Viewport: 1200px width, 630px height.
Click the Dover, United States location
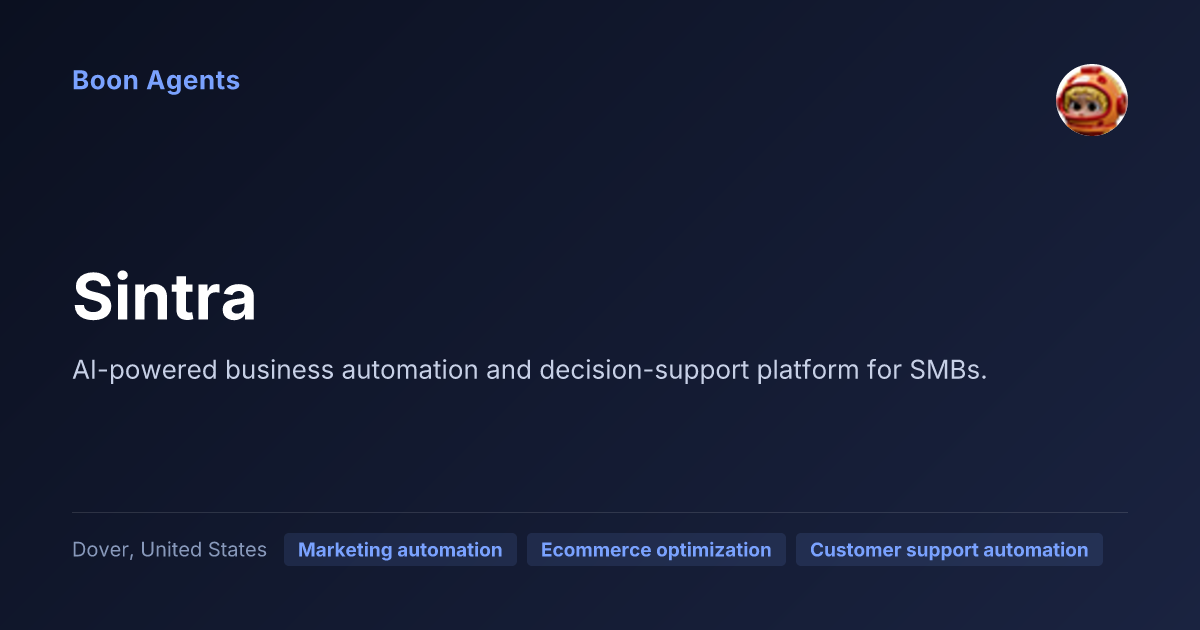click(x=170, y=550)
